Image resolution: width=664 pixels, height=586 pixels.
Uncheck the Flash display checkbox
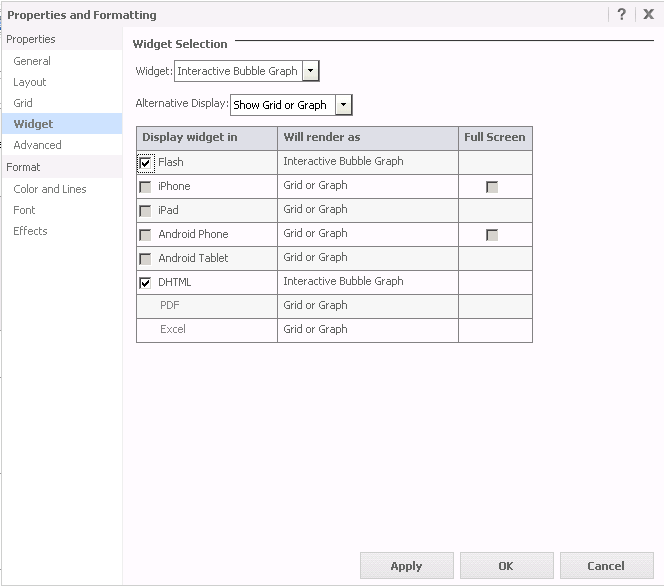145,163
